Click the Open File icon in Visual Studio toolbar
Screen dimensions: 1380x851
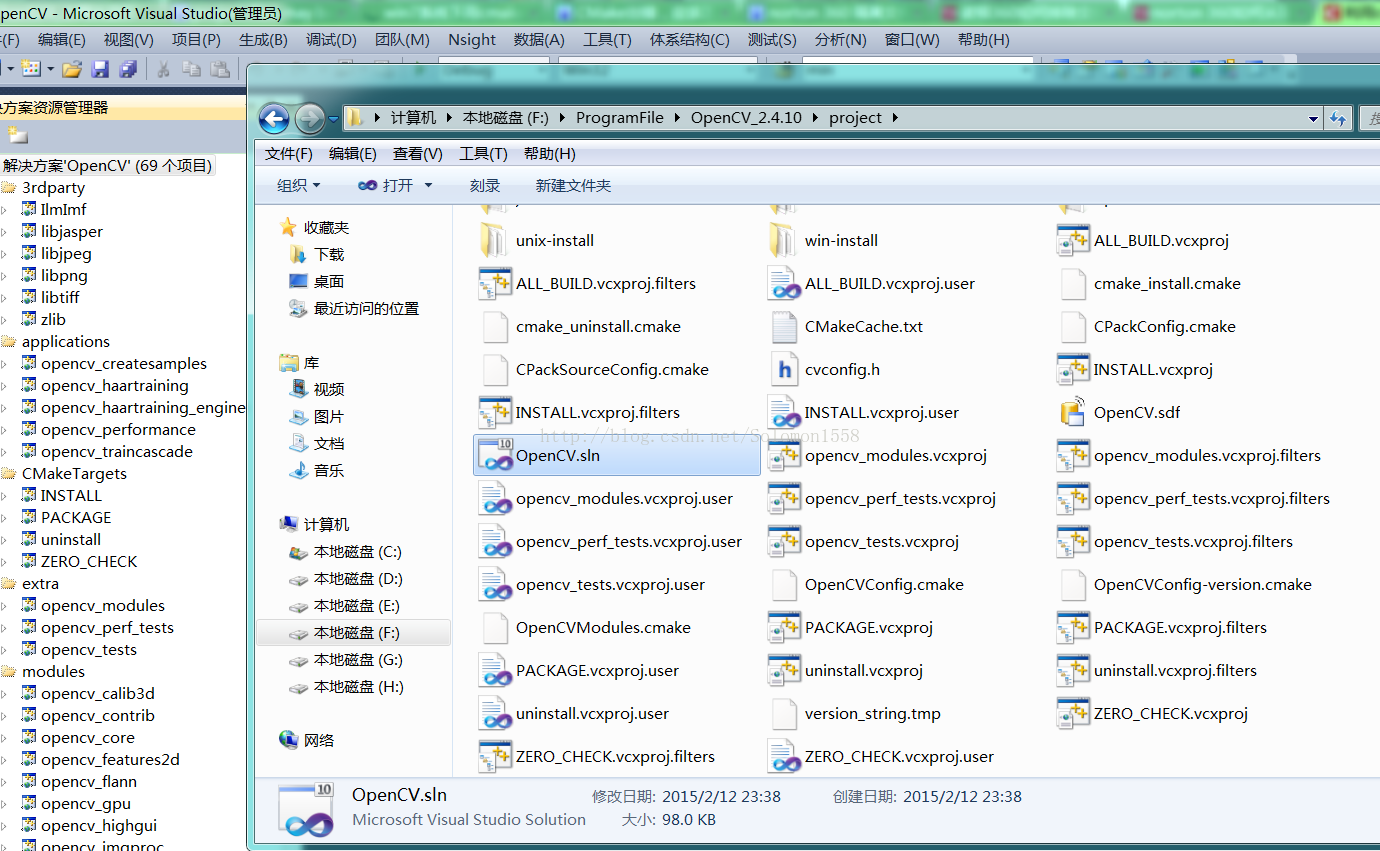71,69
